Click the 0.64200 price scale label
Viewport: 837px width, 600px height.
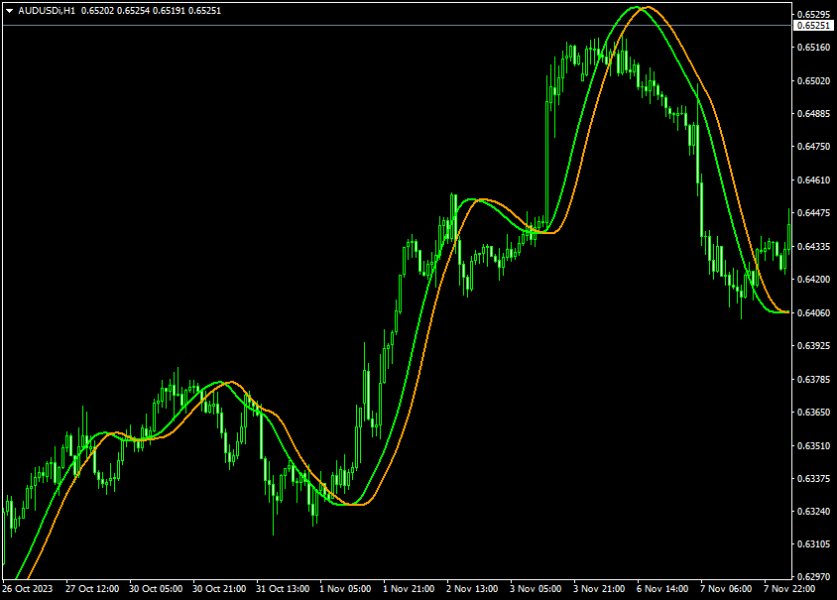point(814,280)
